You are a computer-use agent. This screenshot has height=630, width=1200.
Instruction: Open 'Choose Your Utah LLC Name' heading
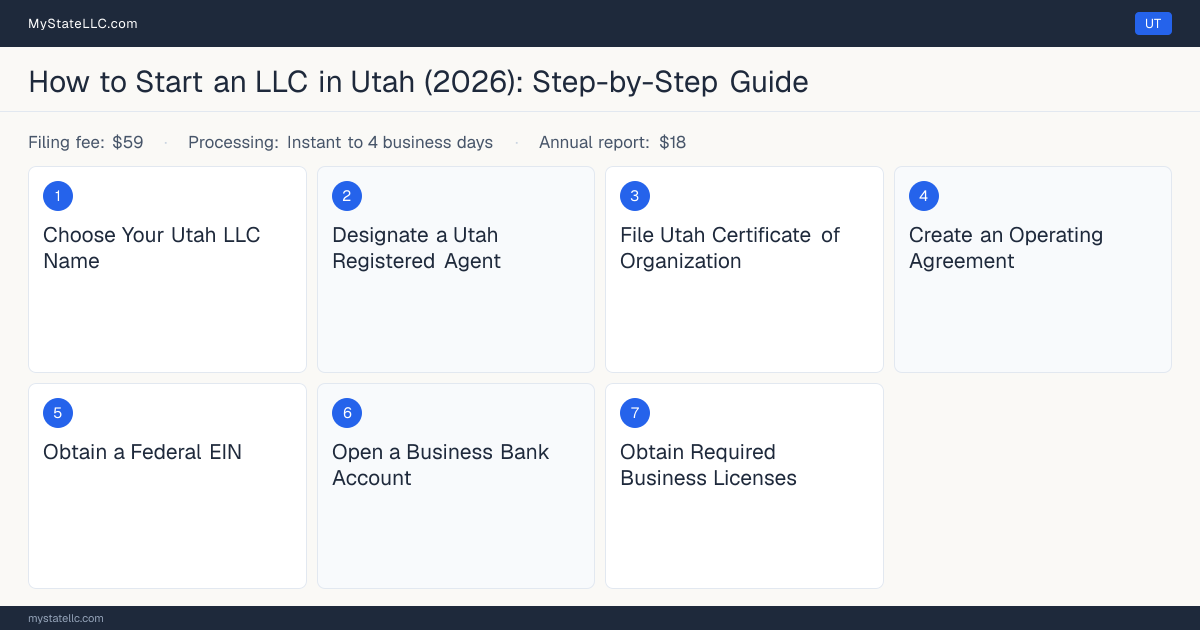coord(152,248)
